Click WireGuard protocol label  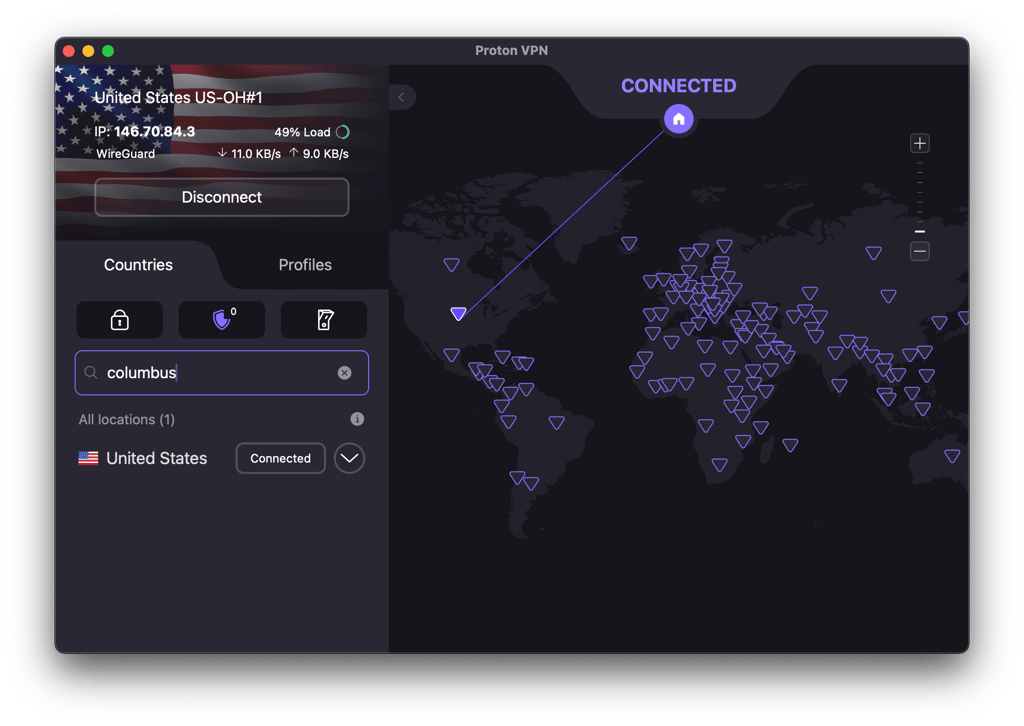(x=125, y=153)
